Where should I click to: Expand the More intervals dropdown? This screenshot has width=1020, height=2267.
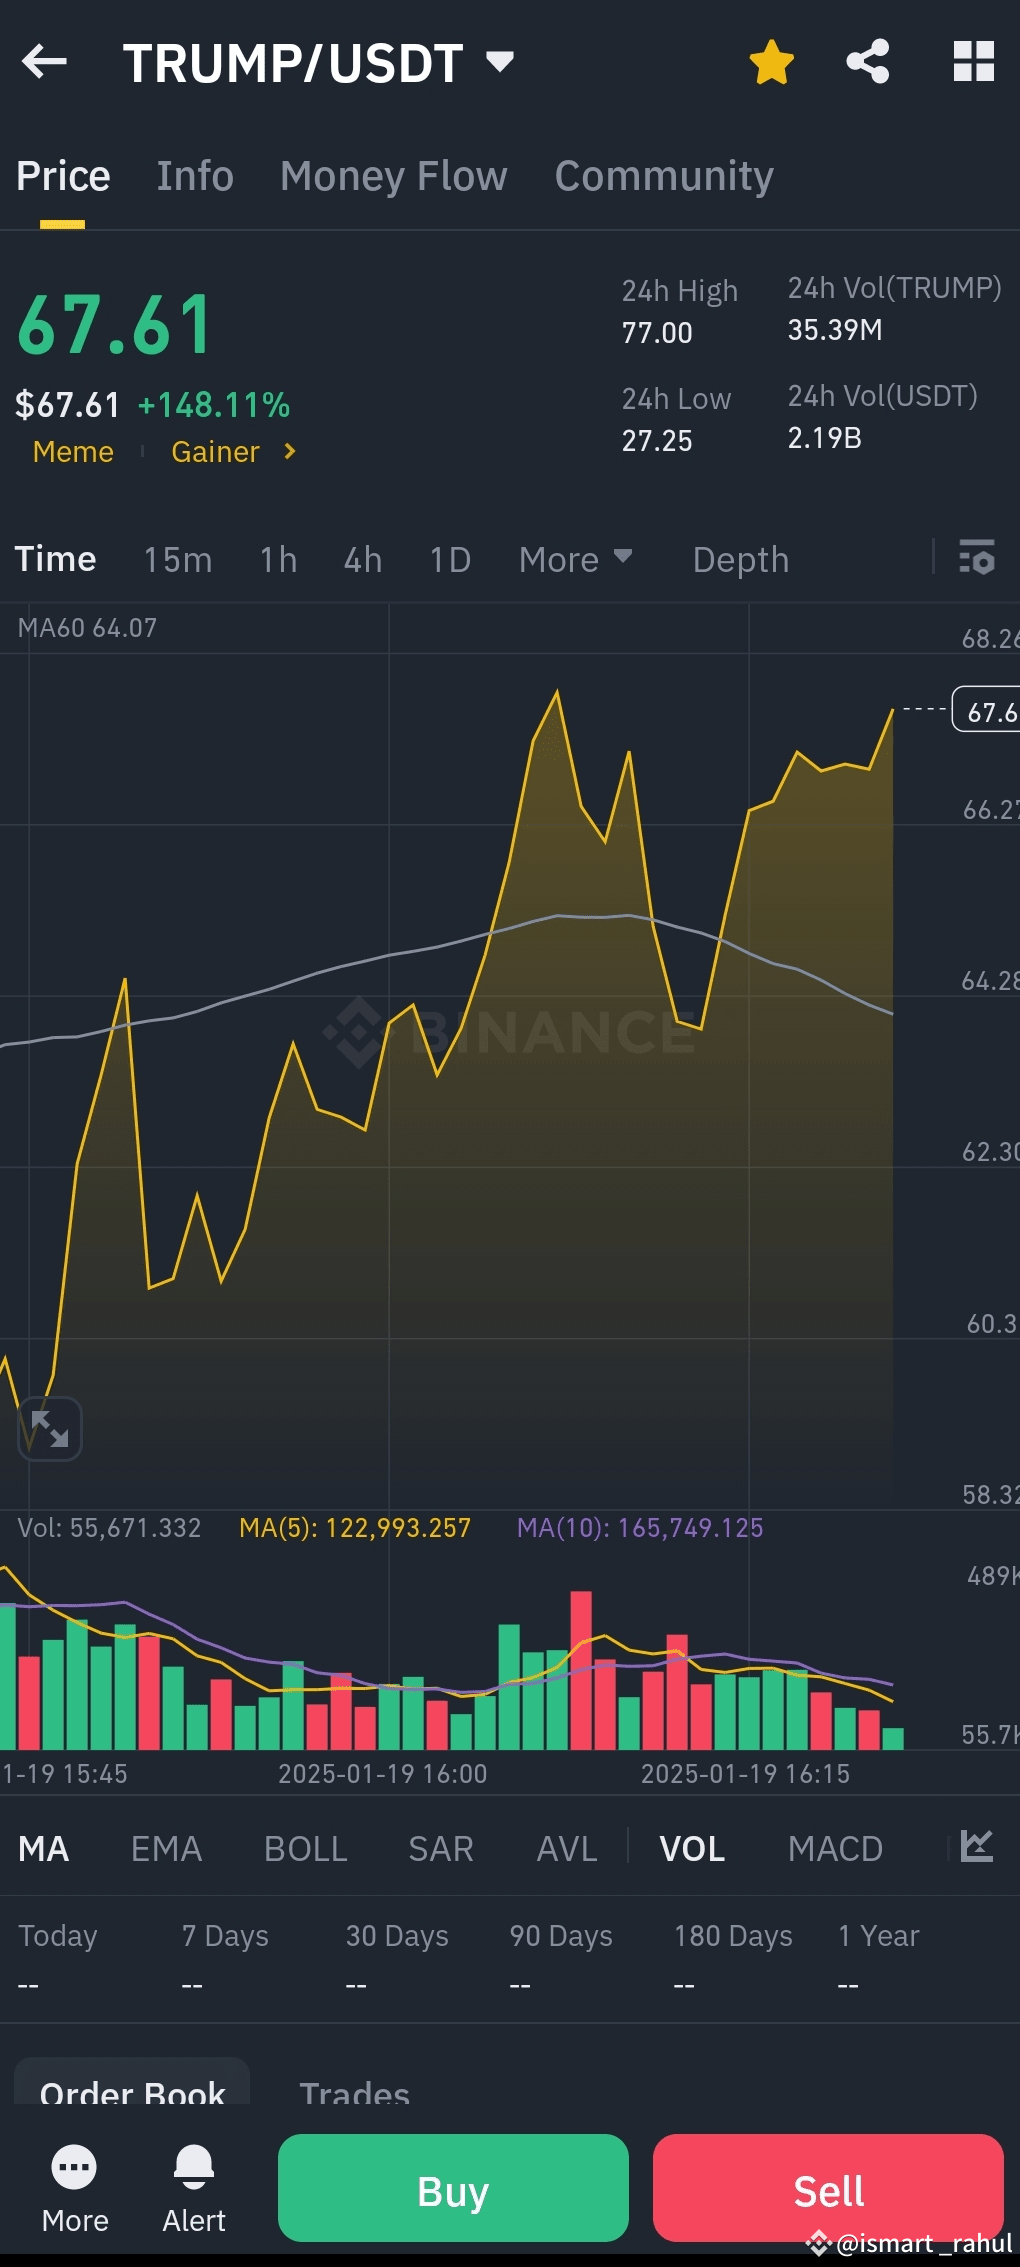pyautogui.click(x=575, y=560)
